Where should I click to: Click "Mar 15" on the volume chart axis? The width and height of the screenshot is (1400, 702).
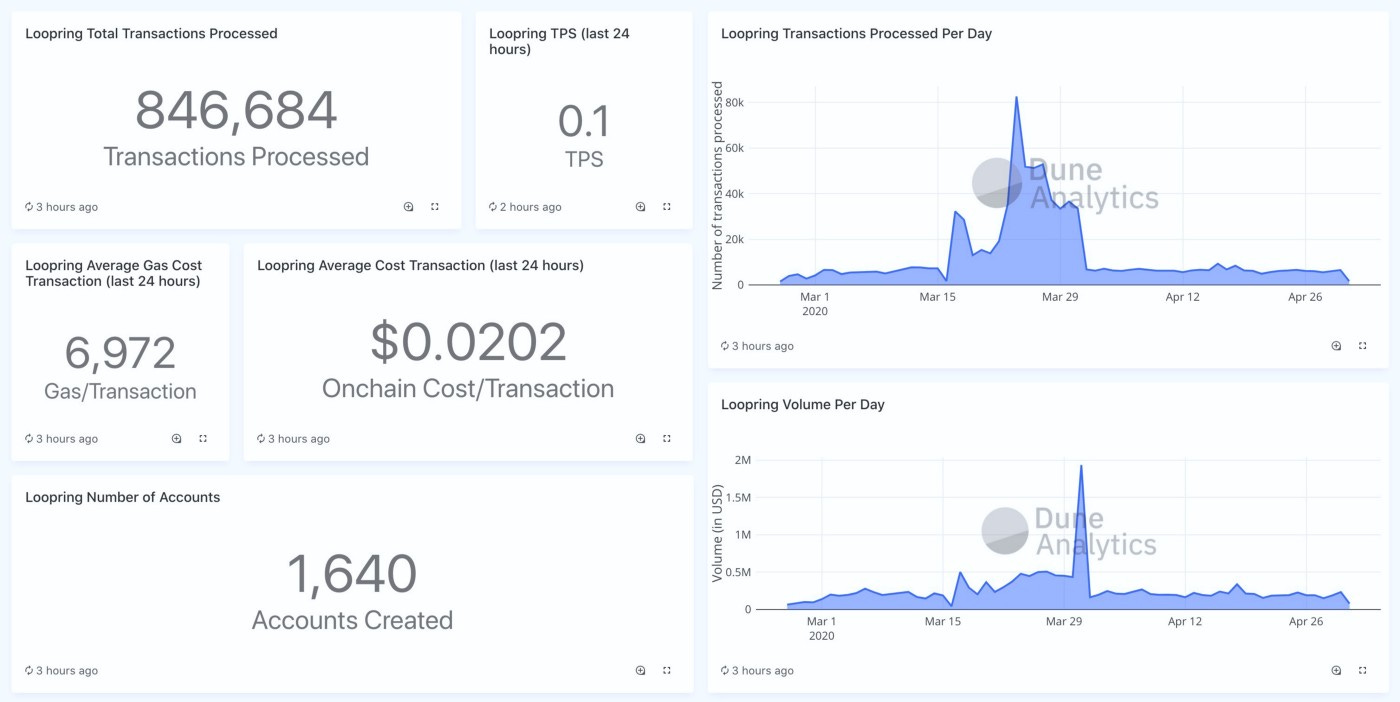tap(943, 622)
